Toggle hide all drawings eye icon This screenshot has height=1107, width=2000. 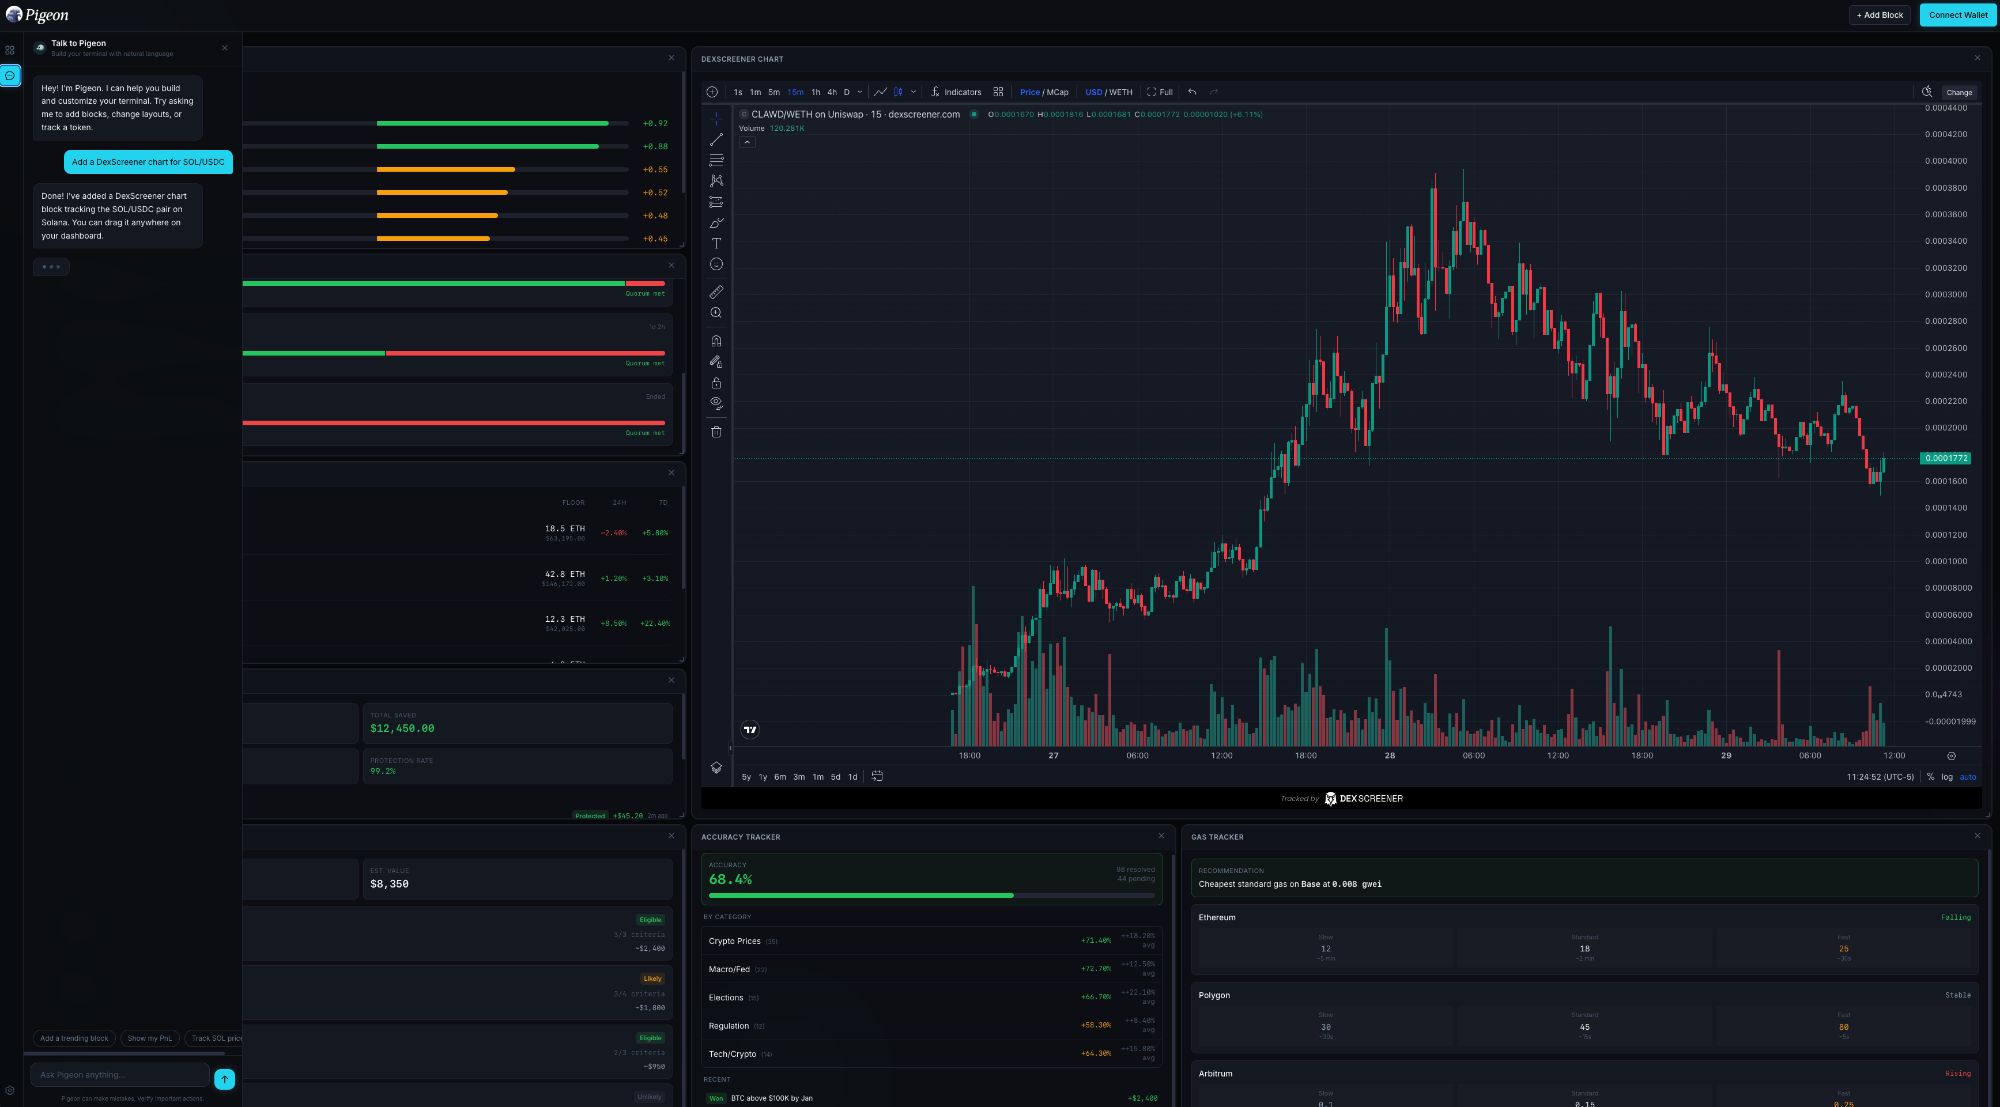716,403
